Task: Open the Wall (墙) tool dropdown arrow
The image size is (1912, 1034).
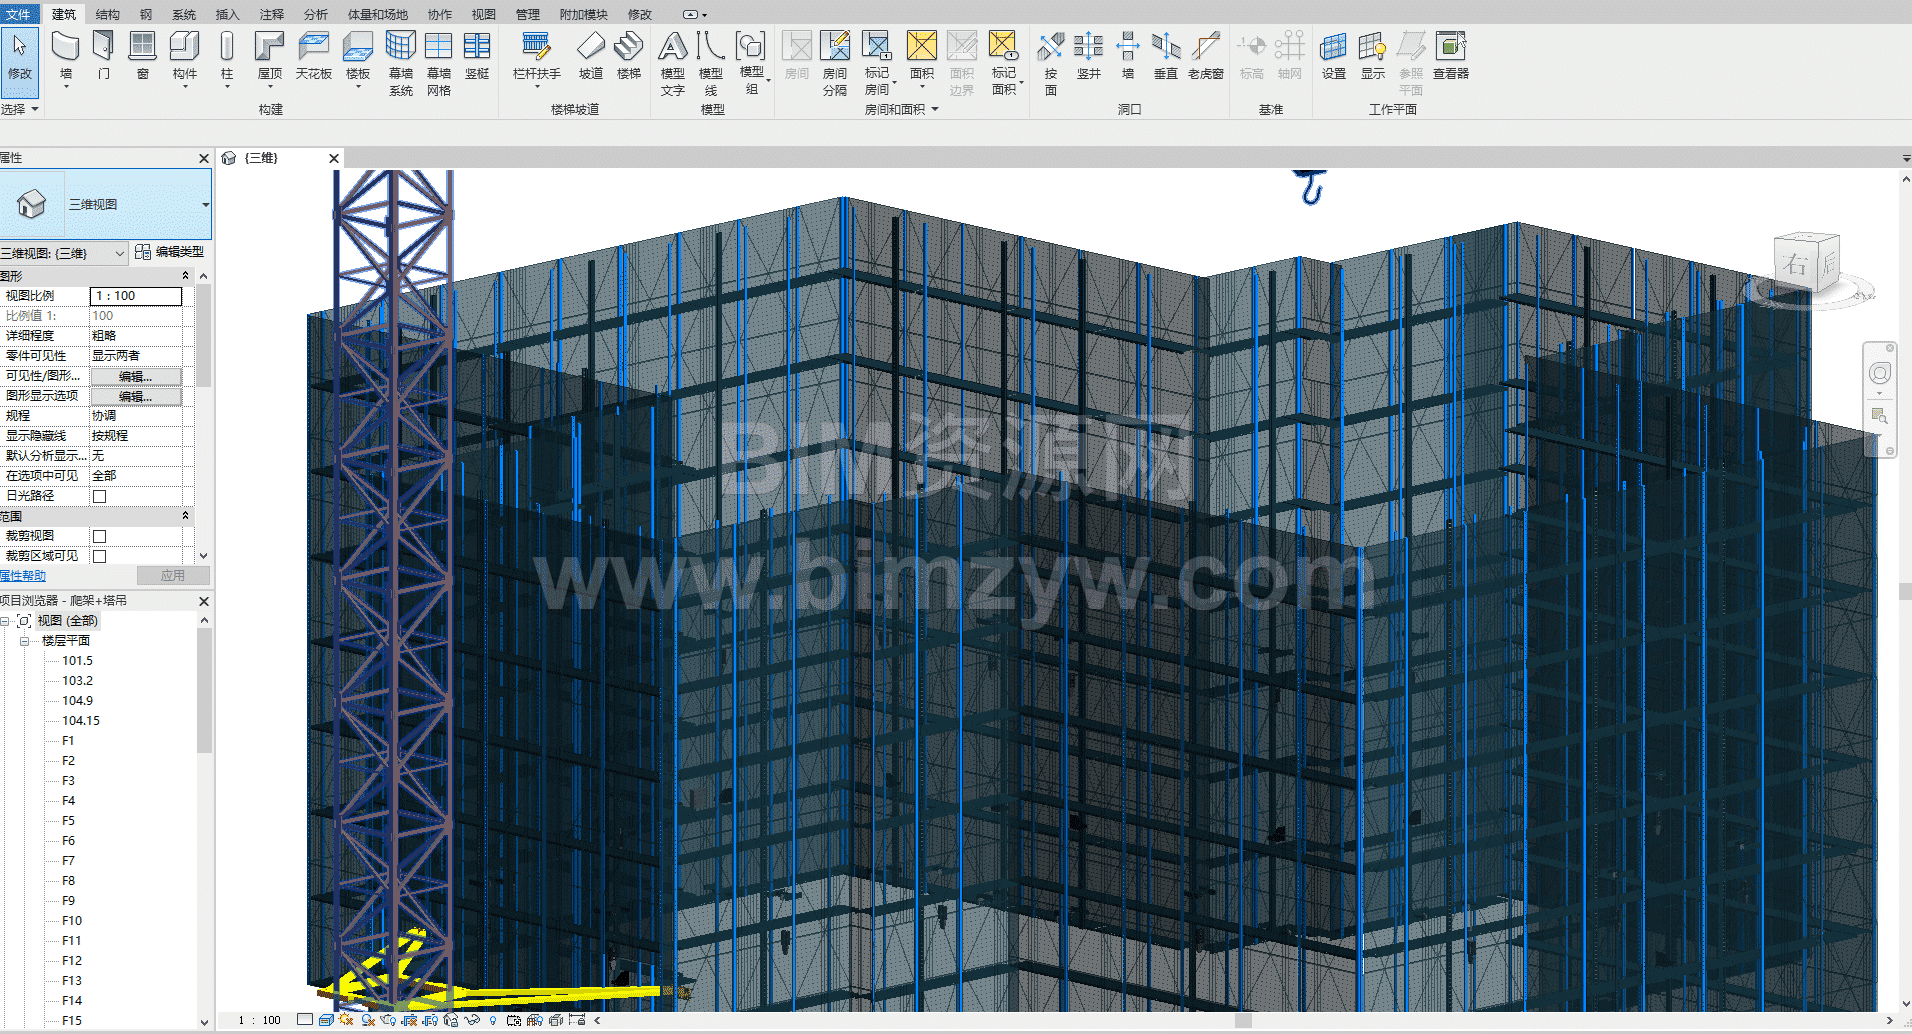Action: pyautogui.click(x=66, y=87)
